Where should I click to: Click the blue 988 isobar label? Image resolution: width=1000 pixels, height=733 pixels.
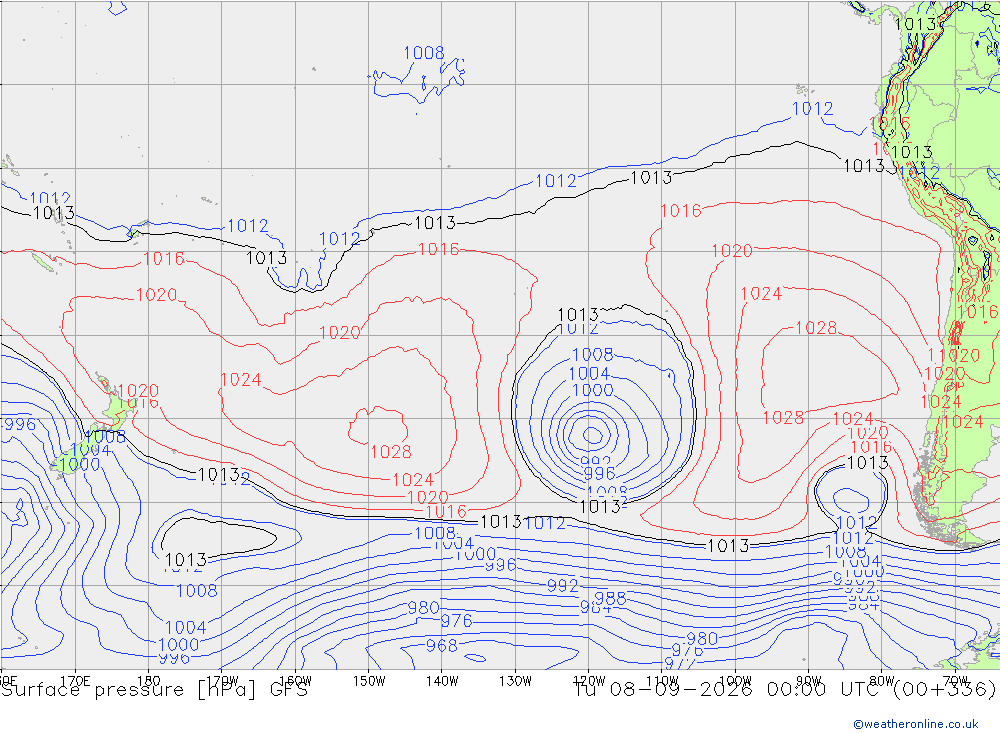[610, 598]
